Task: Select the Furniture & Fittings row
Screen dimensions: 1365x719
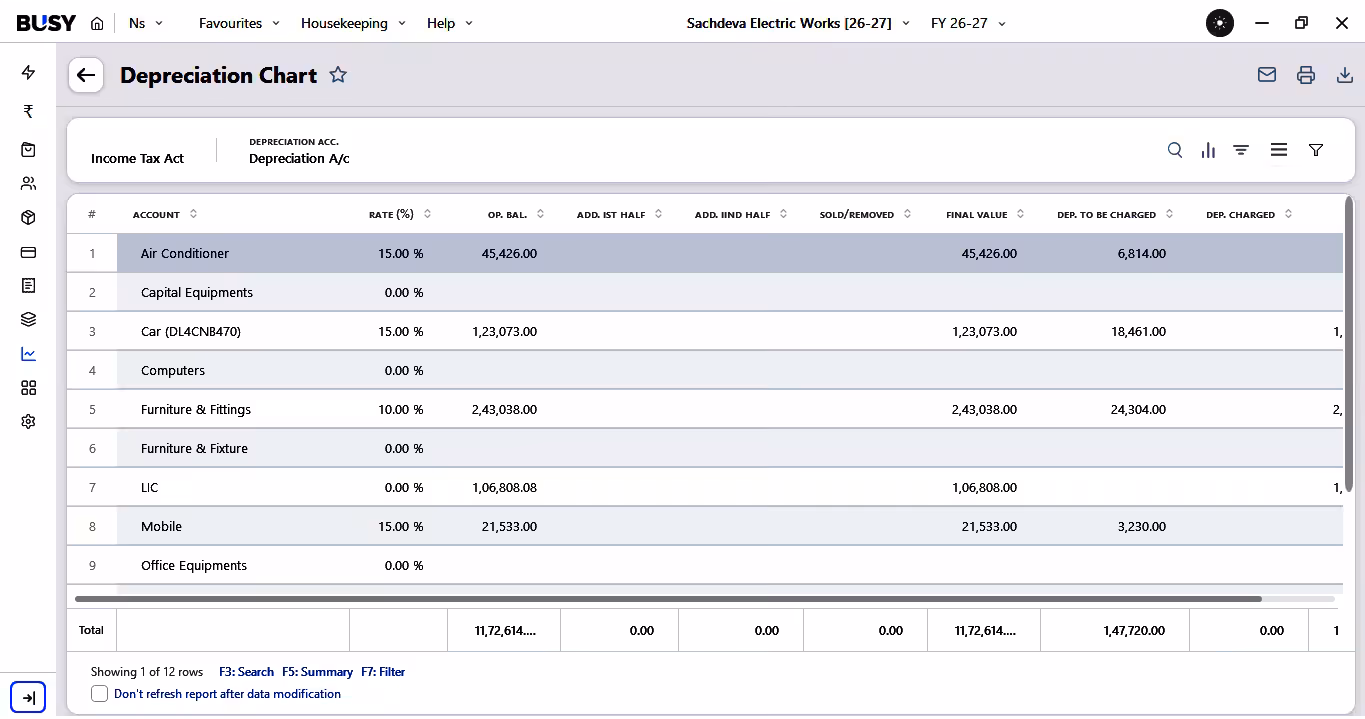Action: (705, 410)
